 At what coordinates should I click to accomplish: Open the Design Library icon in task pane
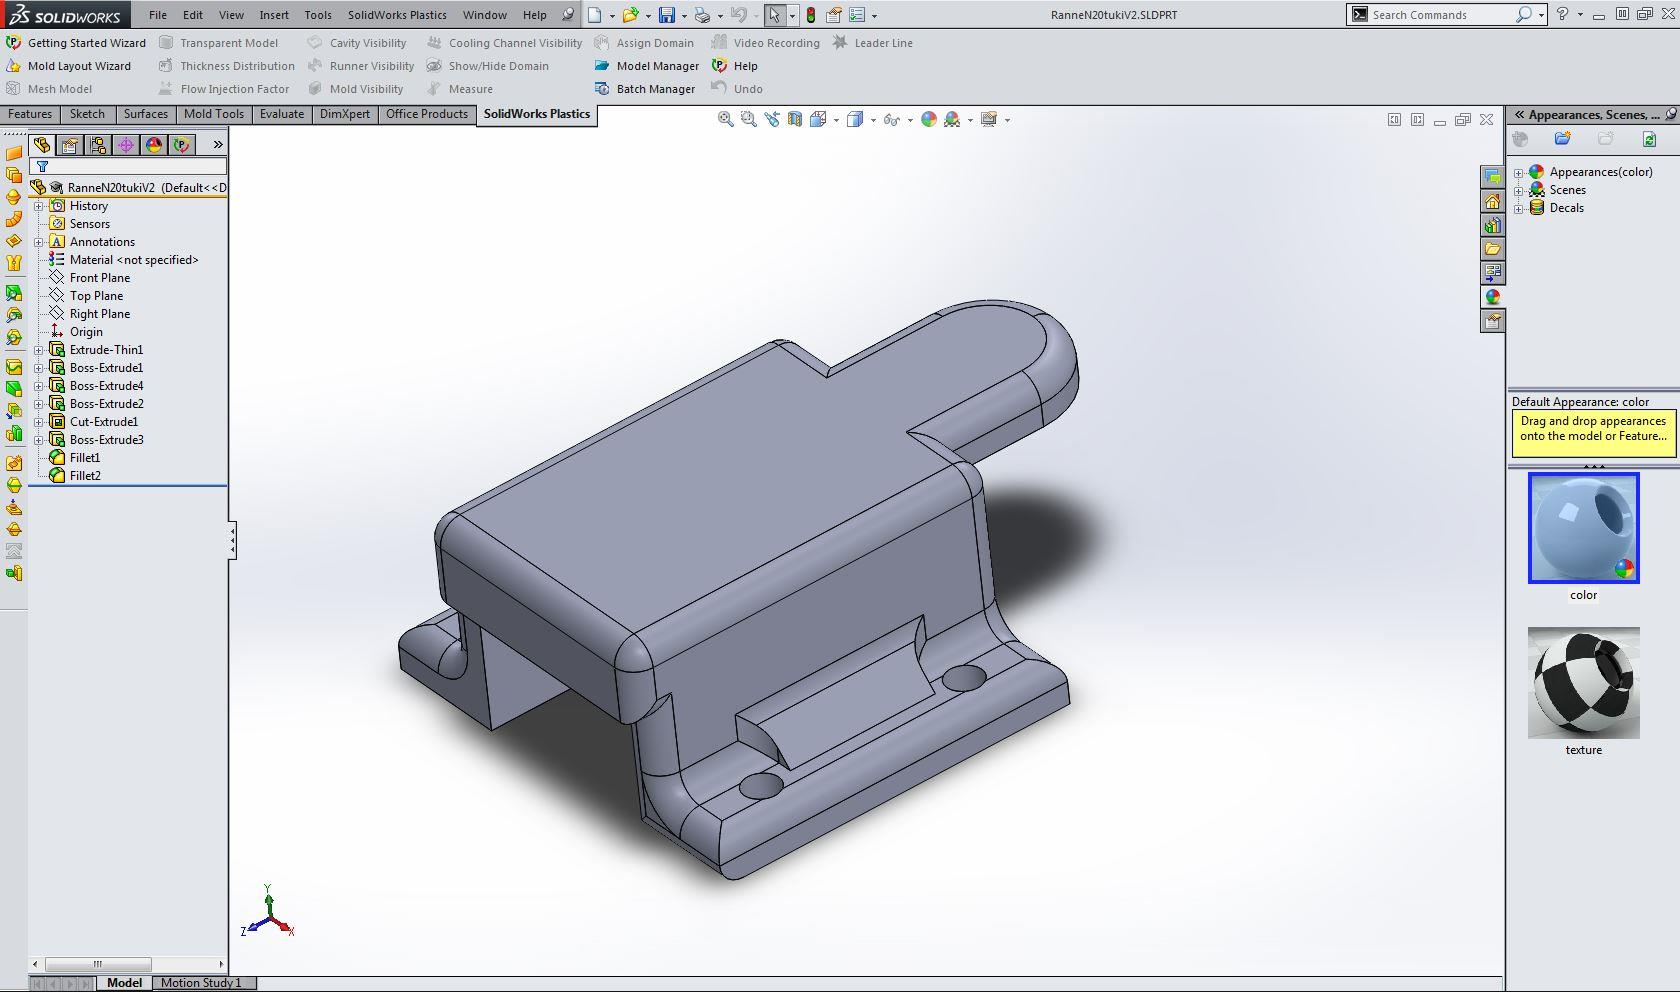pos(1492,225)
